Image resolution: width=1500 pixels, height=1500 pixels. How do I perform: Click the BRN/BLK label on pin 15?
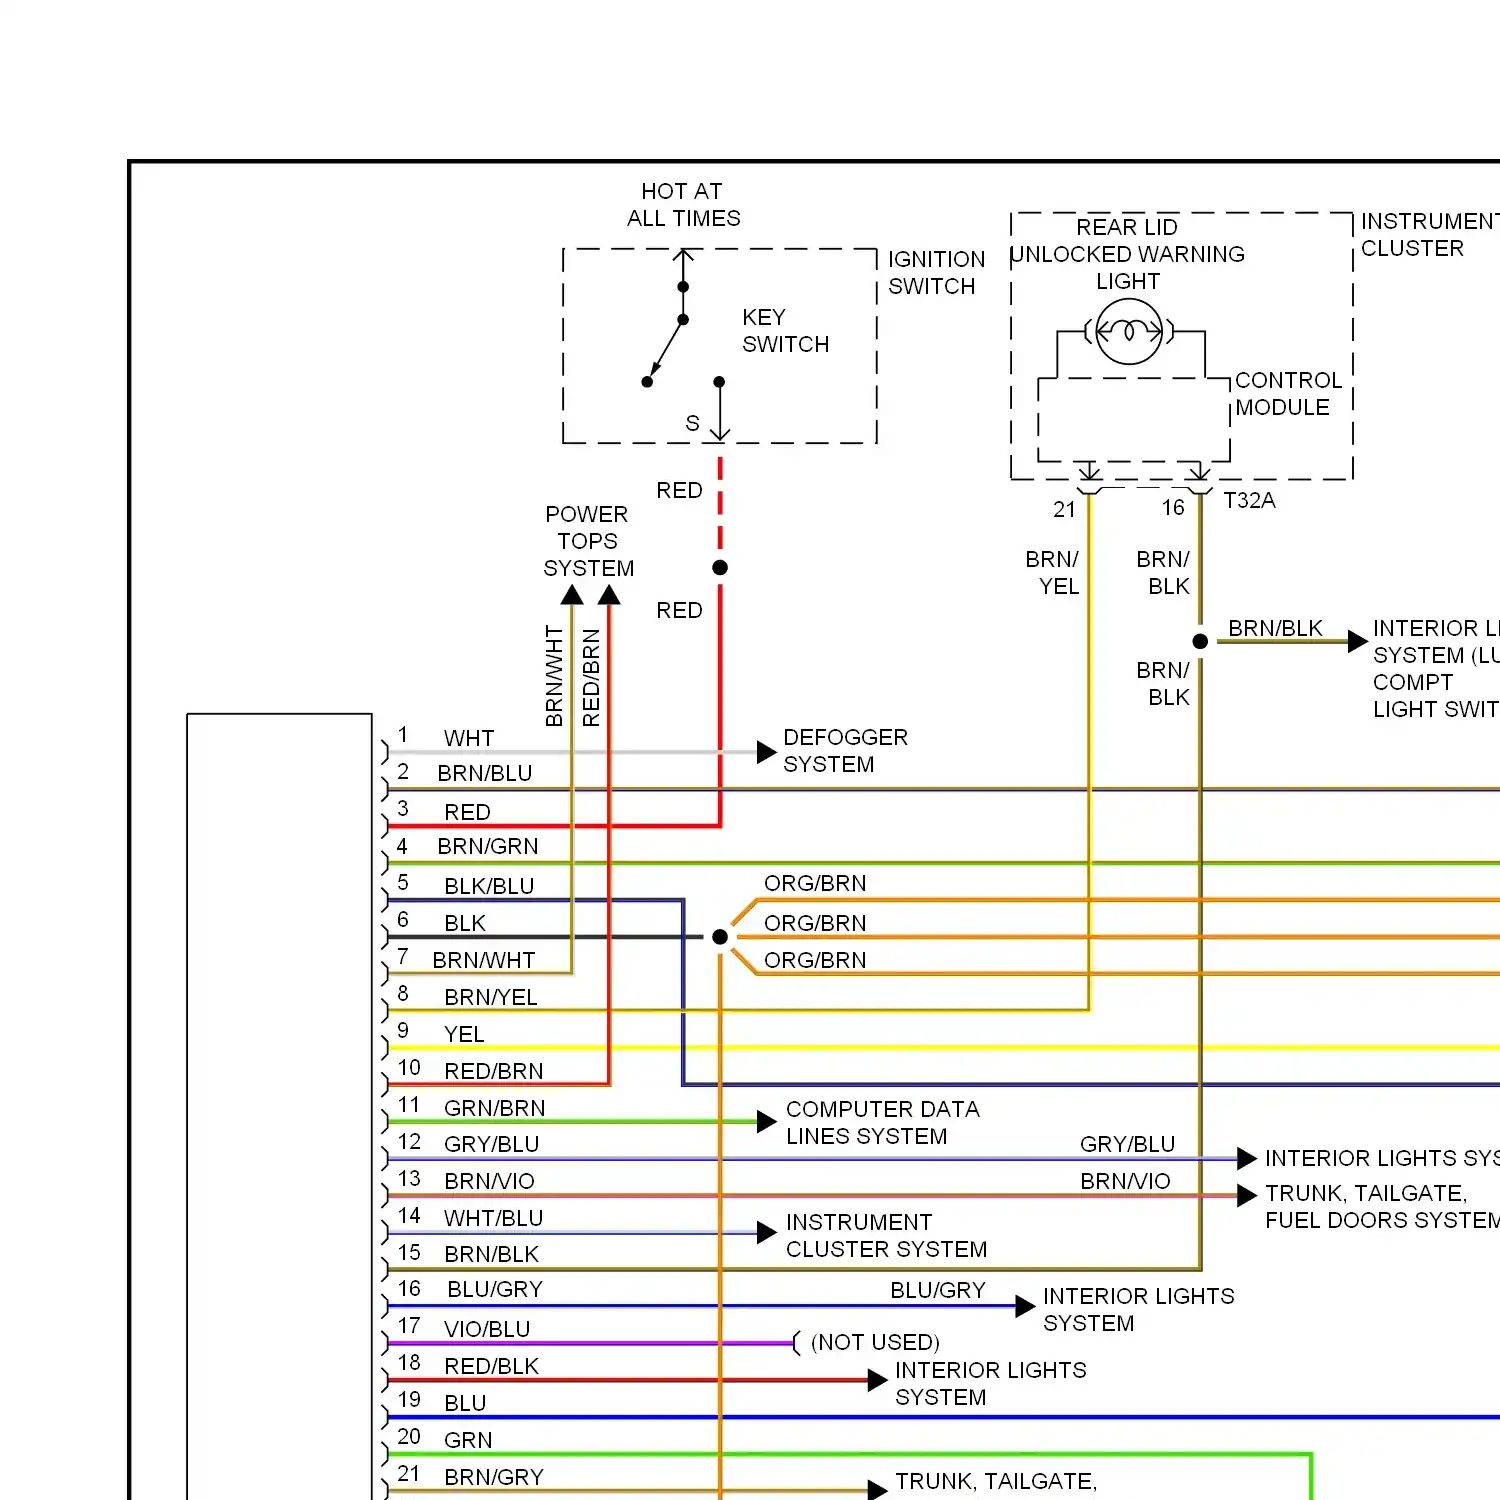click(492, 1254)
